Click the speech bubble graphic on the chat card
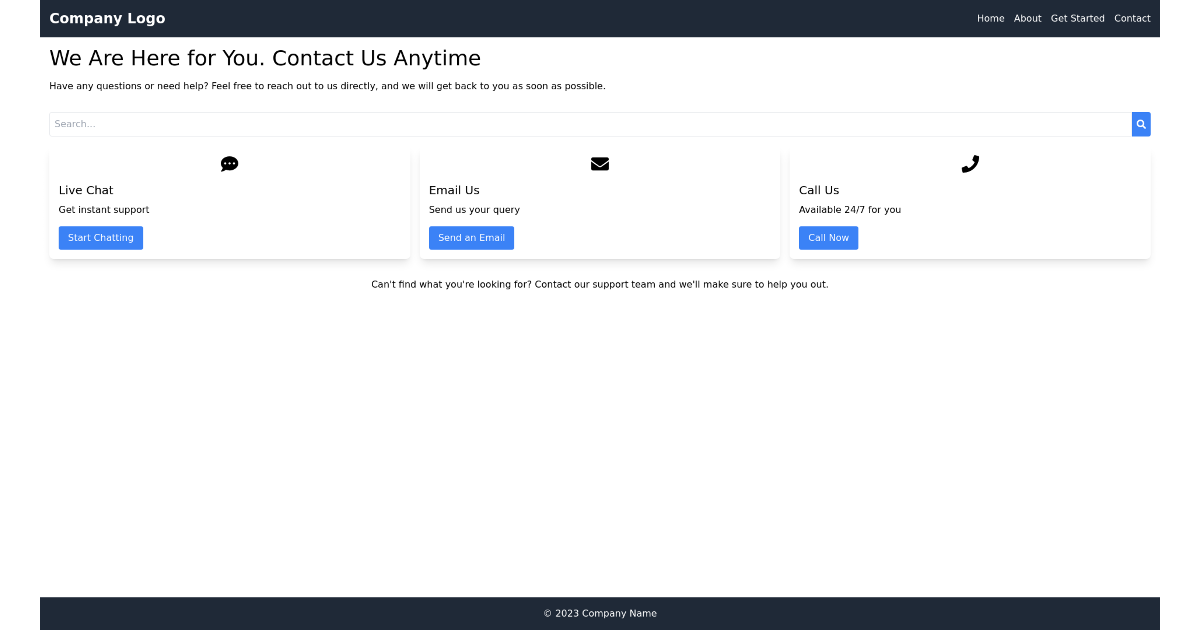 (229, 163)
